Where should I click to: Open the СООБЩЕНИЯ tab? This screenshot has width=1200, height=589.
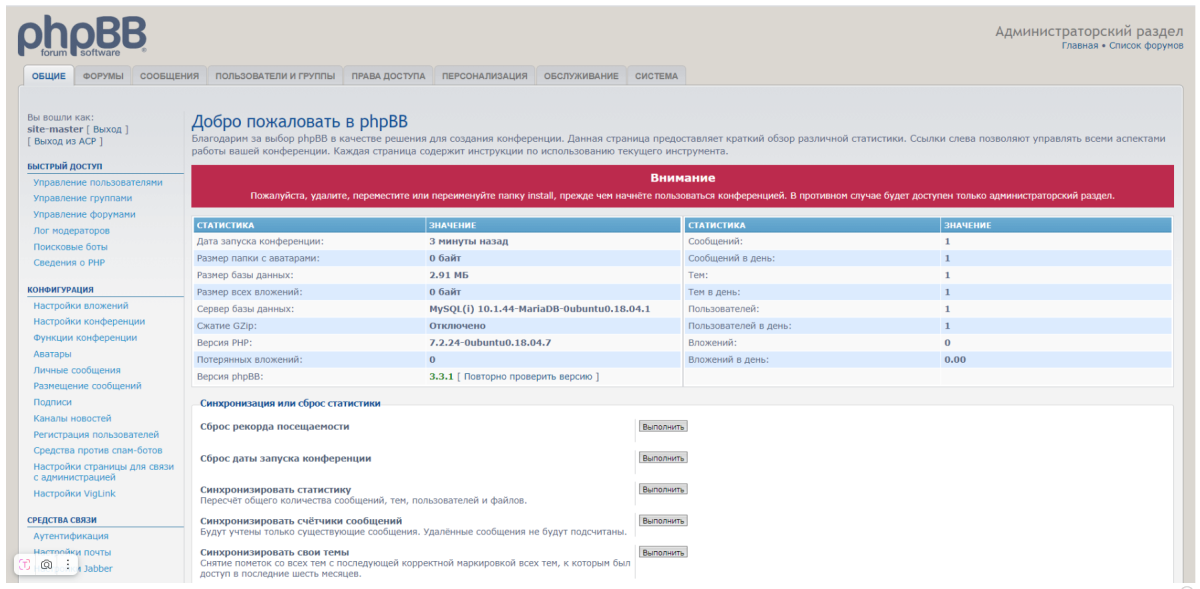click(169, 76)
